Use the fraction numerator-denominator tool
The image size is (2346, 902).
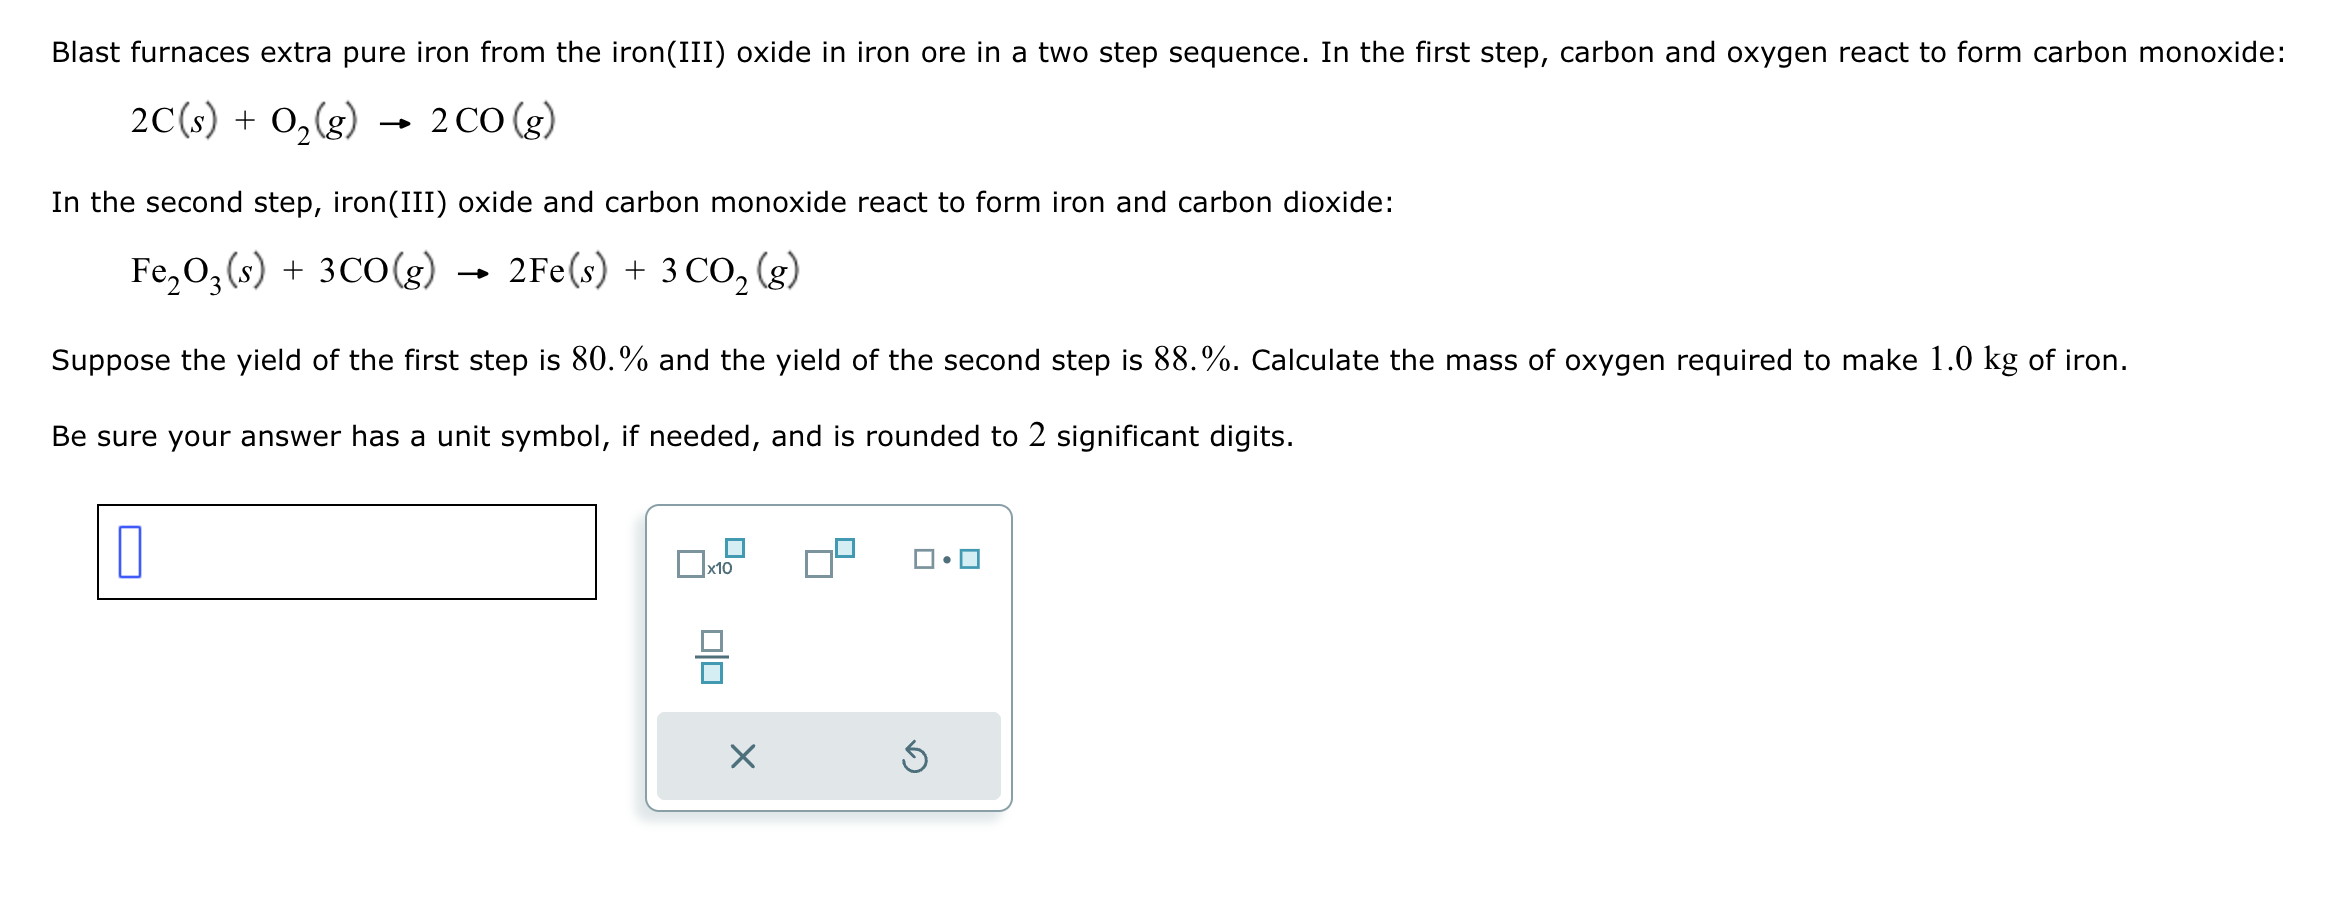pos(712,657)
